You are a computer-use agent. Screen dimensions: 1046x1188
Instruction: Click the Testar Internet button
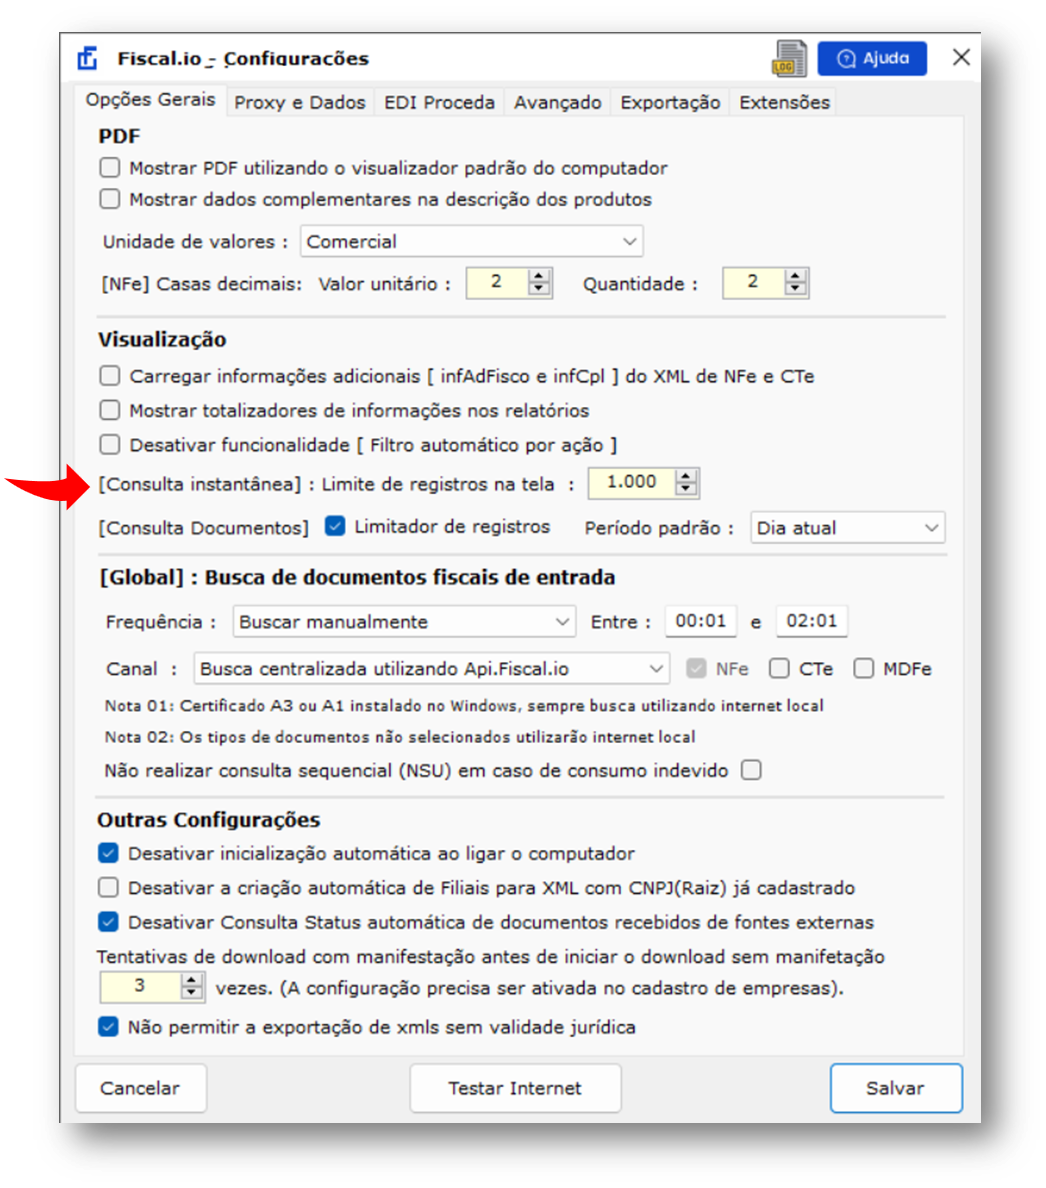click(x=515, y=1088)
